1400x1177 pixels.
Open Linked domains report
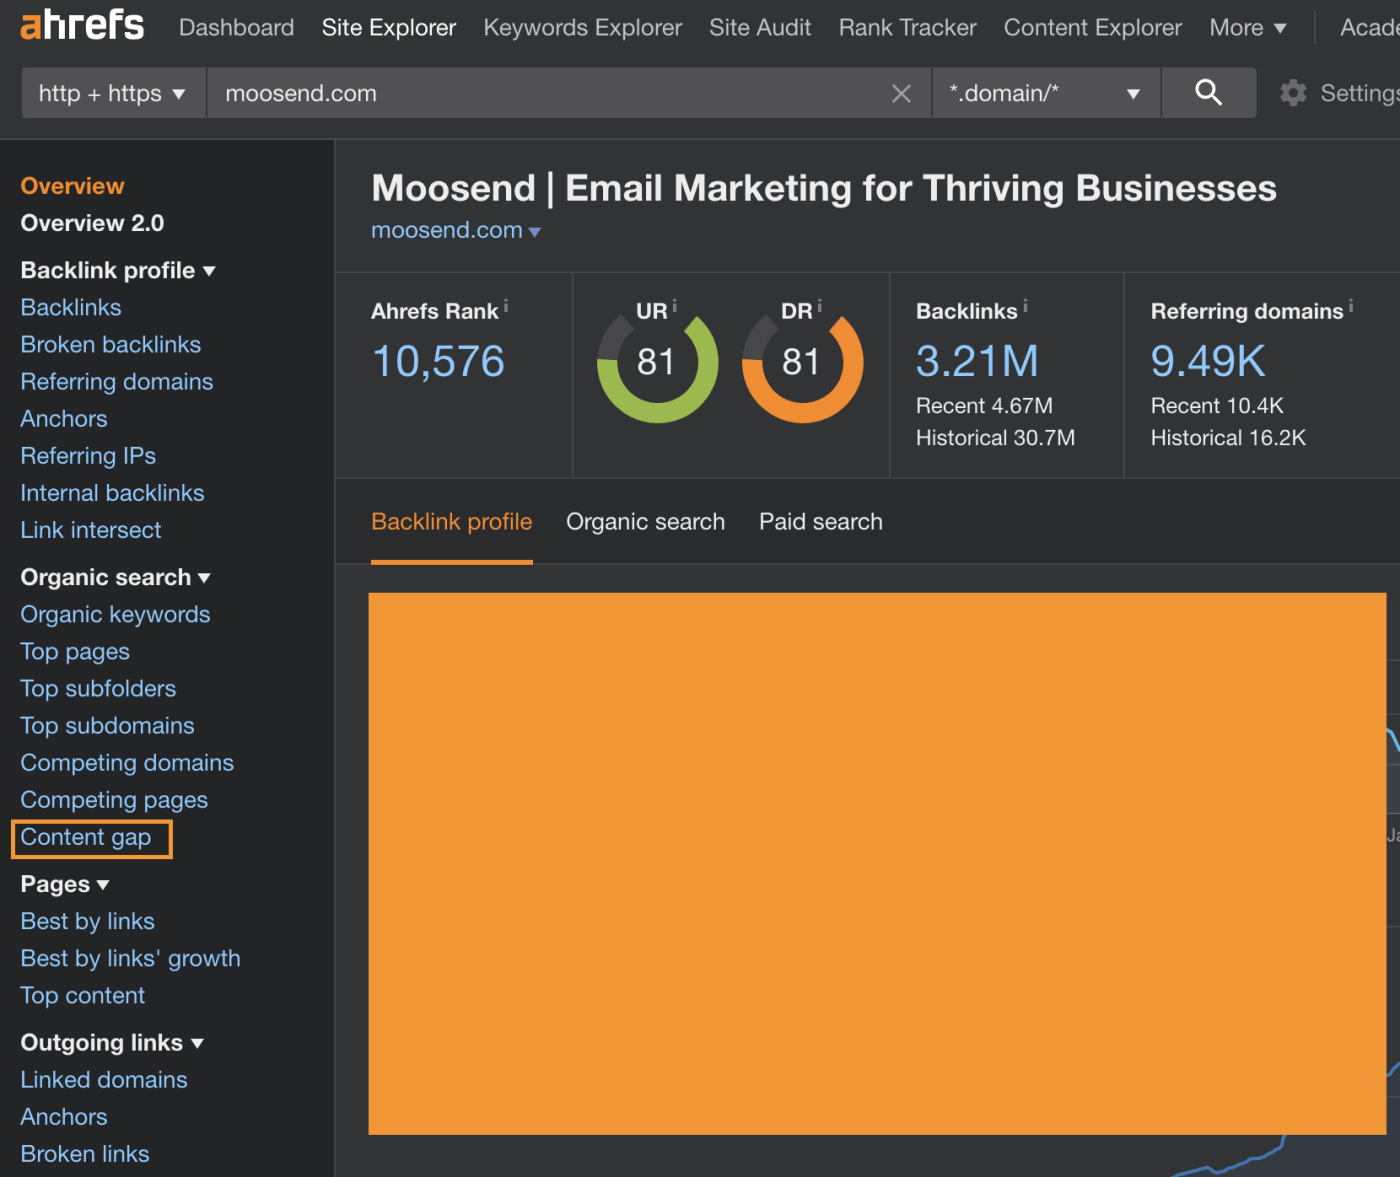pyautogui.click(x=104, y=1079)
